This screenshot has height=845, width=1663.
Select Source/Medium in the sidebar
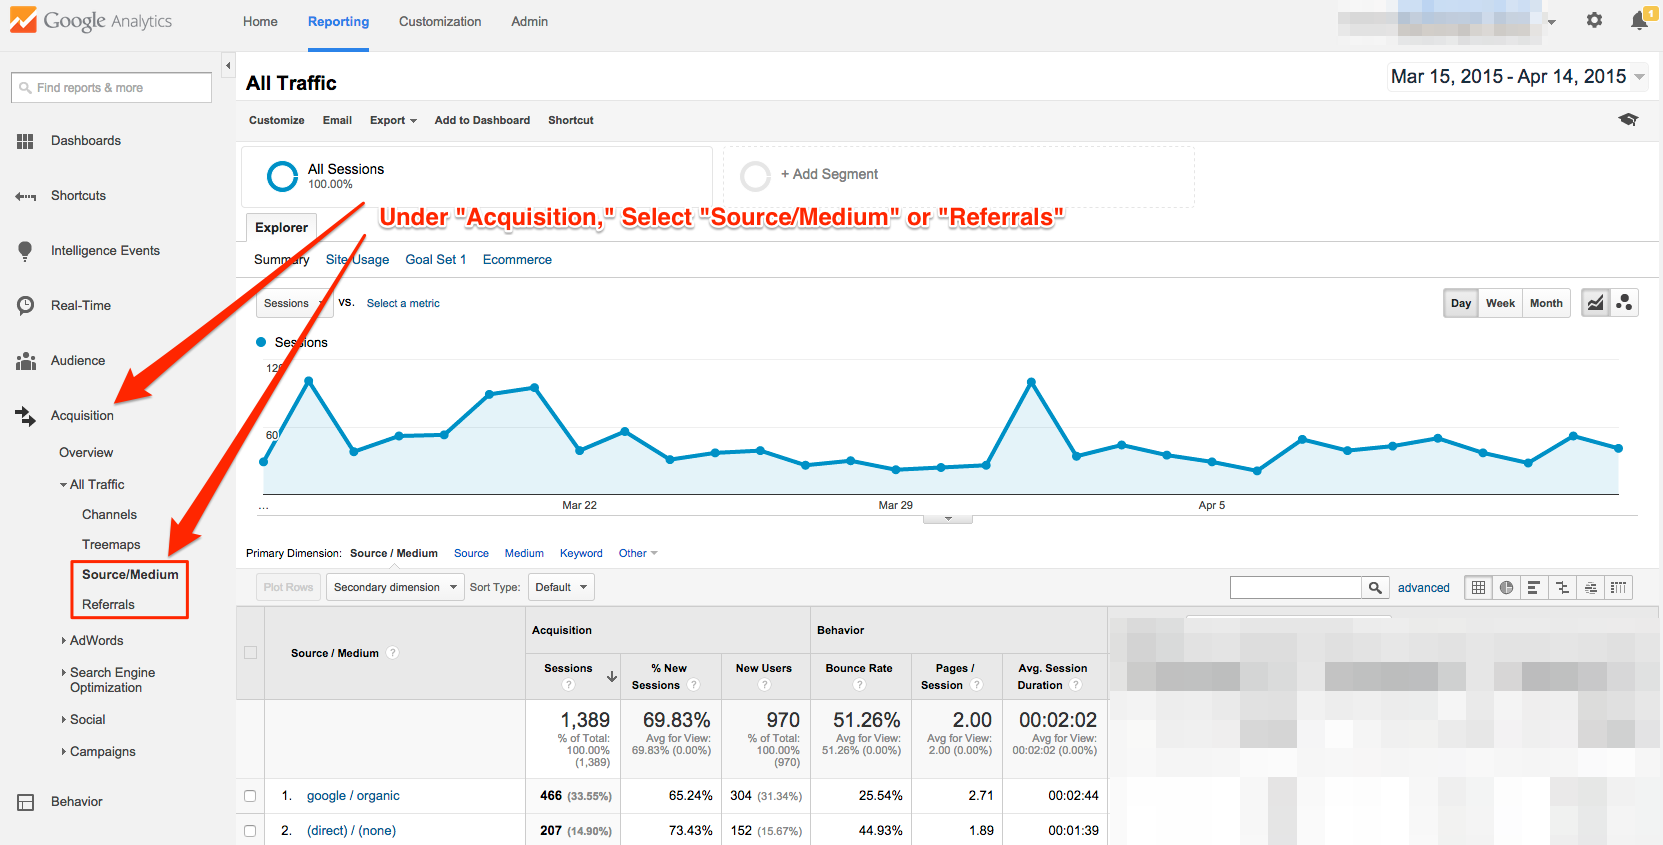130,574
